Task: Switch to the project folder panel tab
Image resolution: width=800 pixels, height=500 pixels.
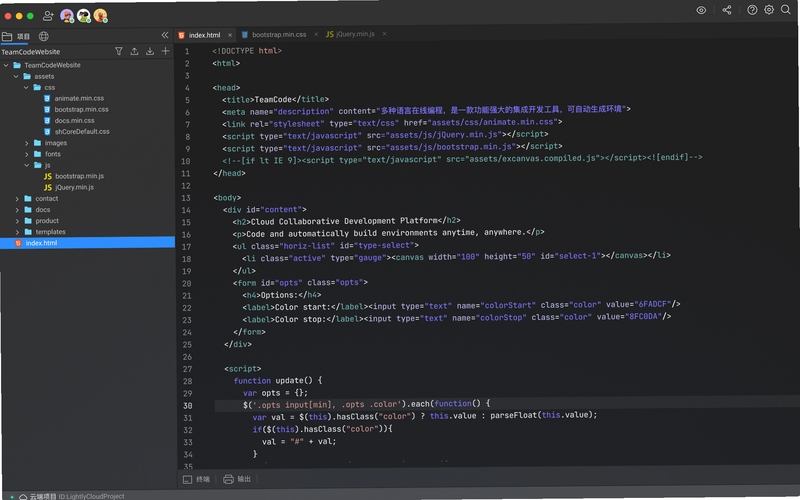Action: point(16,36)
